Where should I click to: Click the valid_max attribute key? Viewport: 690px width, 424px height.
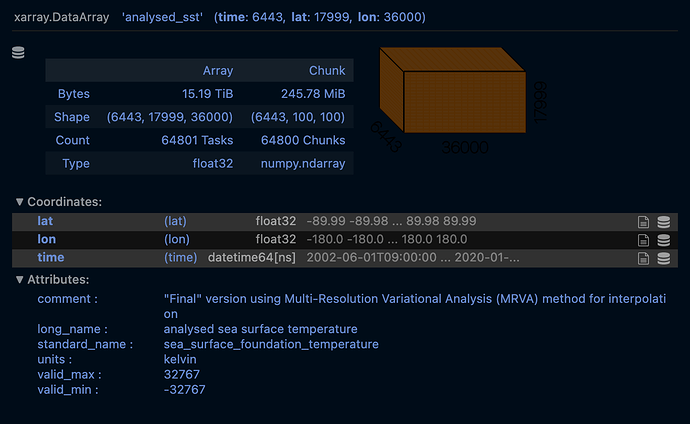pos(69,374)
